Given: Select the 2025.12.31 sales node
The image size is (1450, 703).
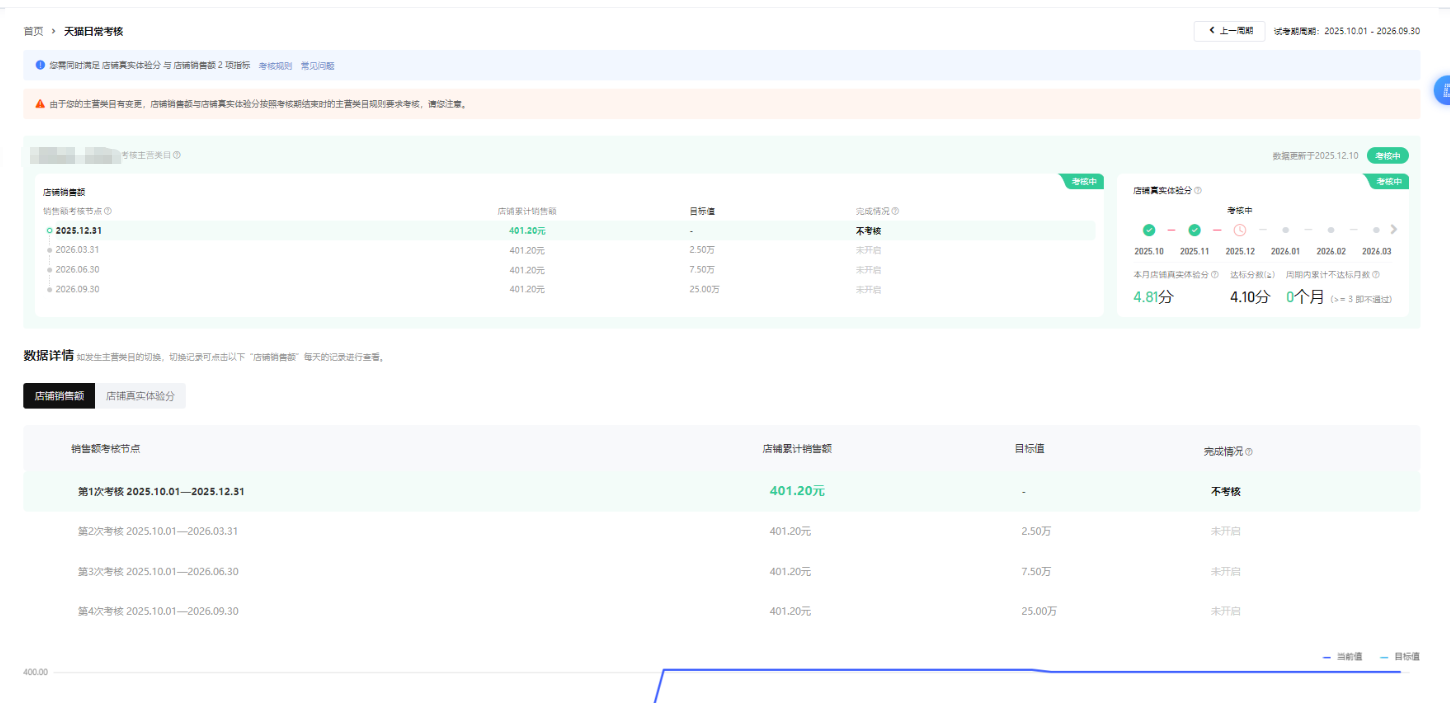Looking at the screenshot, I should (78, 230).
